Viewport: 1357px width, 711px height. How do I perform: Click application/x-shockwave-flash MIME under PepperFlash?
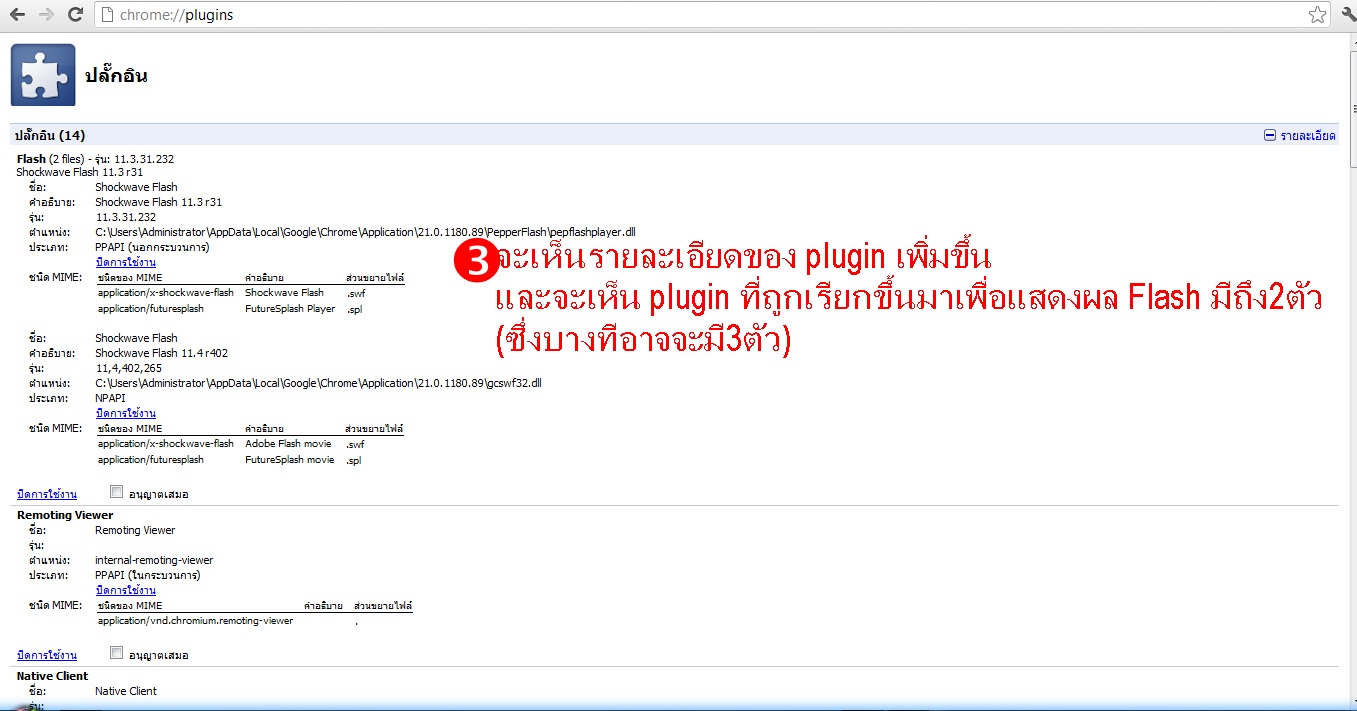click(166, 293)
